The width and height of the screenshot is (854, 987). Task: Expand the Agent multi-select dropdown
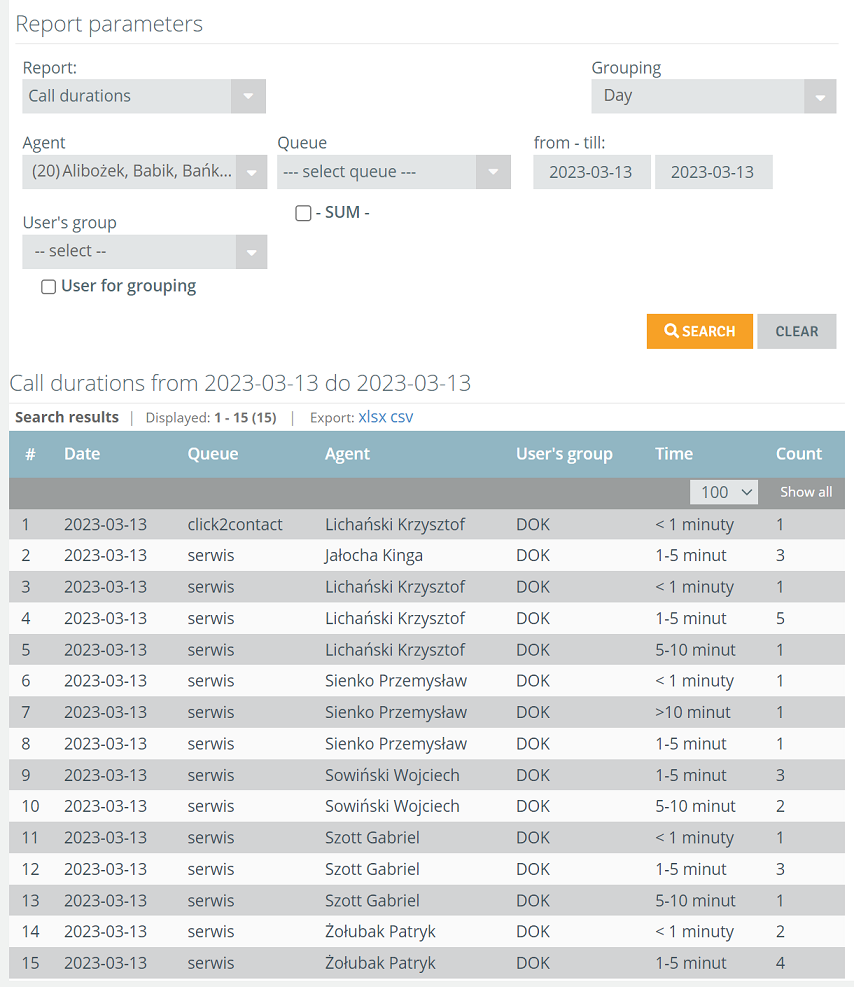[x=144, y=172]
